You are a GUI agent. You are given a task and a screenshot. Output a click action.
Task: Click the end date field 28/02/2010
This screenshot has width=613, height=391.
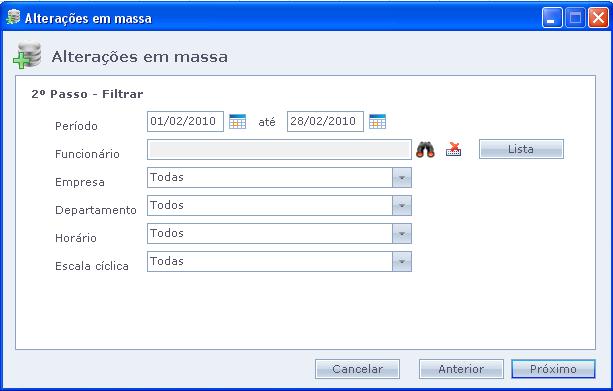pyautogui.click(x=325, y=122)
